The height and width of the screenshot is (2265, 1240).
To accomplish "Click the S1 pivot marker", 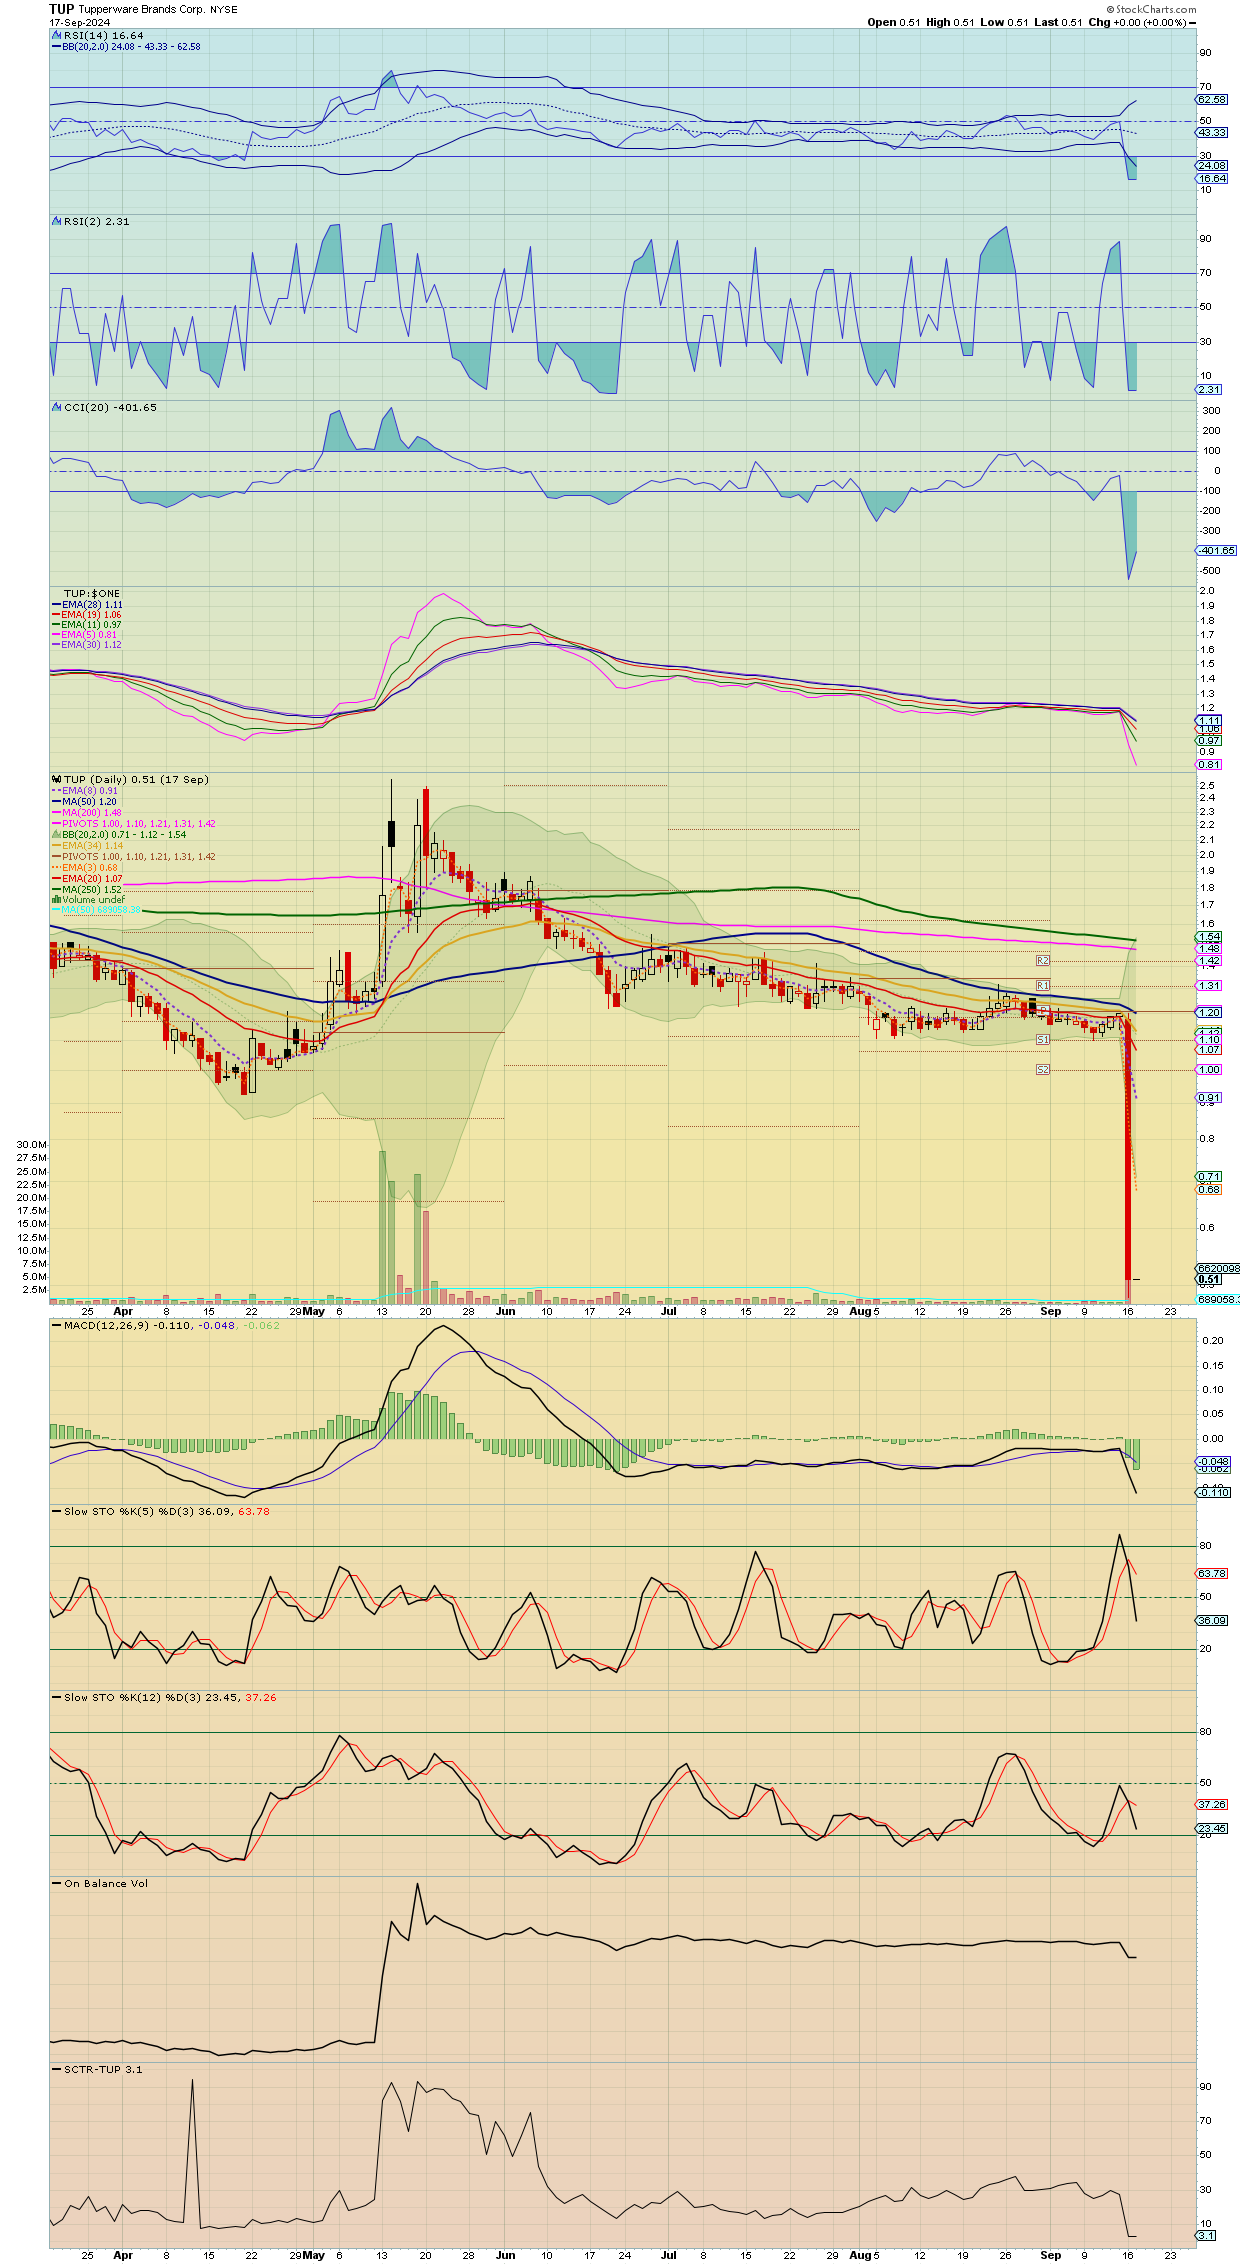I will (1043, 1039).
